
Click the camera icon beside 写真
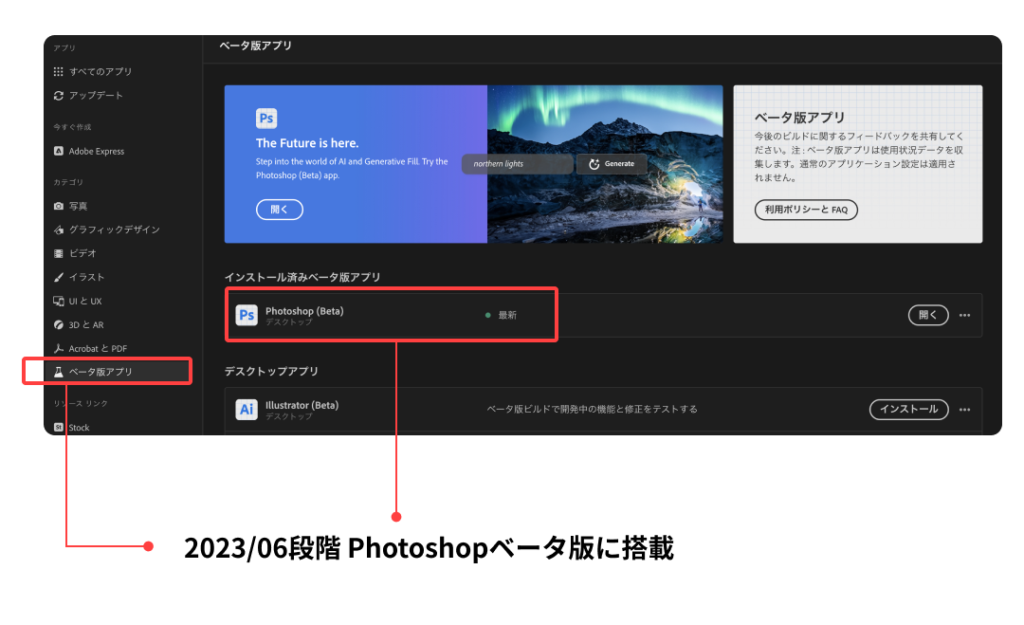[x=59, y=206]
